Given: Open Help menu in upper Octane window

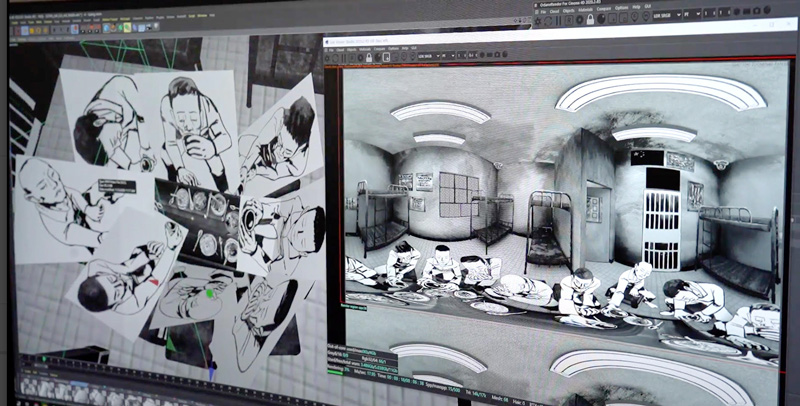Looking at the screenshot, I should (636, 7).
